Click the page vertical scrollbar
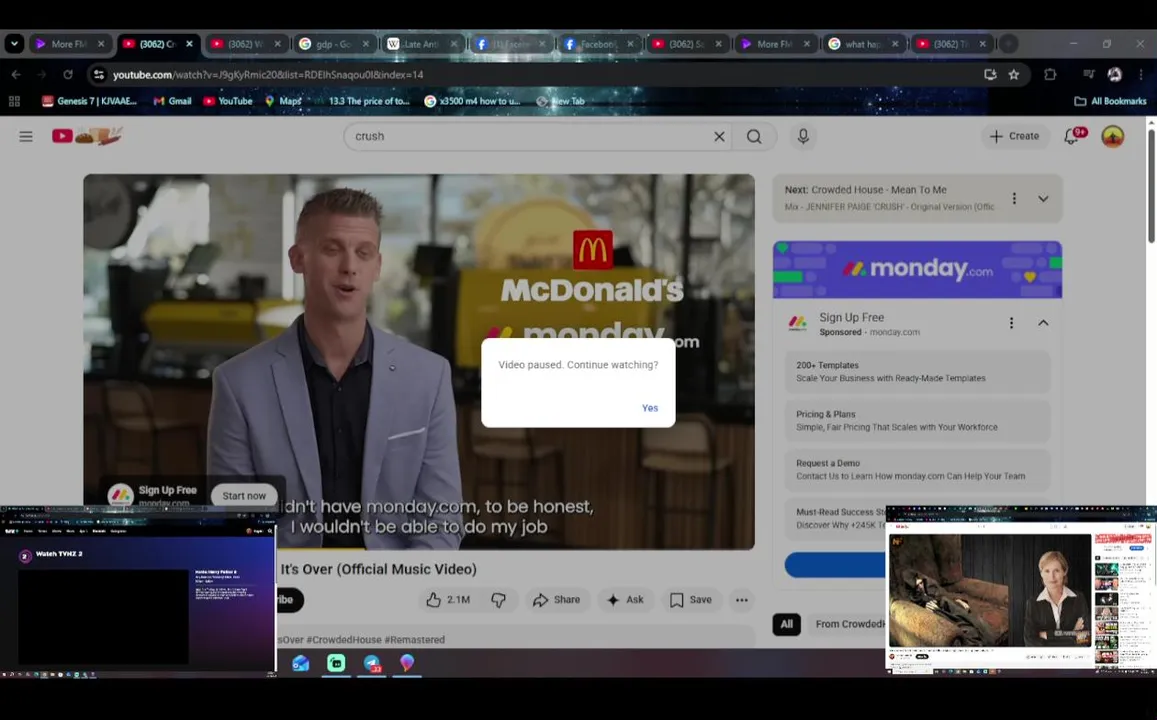 click(1151, 184)
